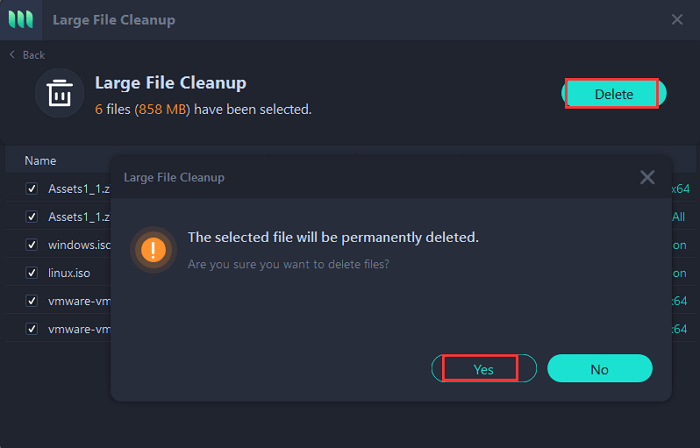Viewport: 700px width, 448px height.
Task: Click the teal Delete button
Action: 613,94
